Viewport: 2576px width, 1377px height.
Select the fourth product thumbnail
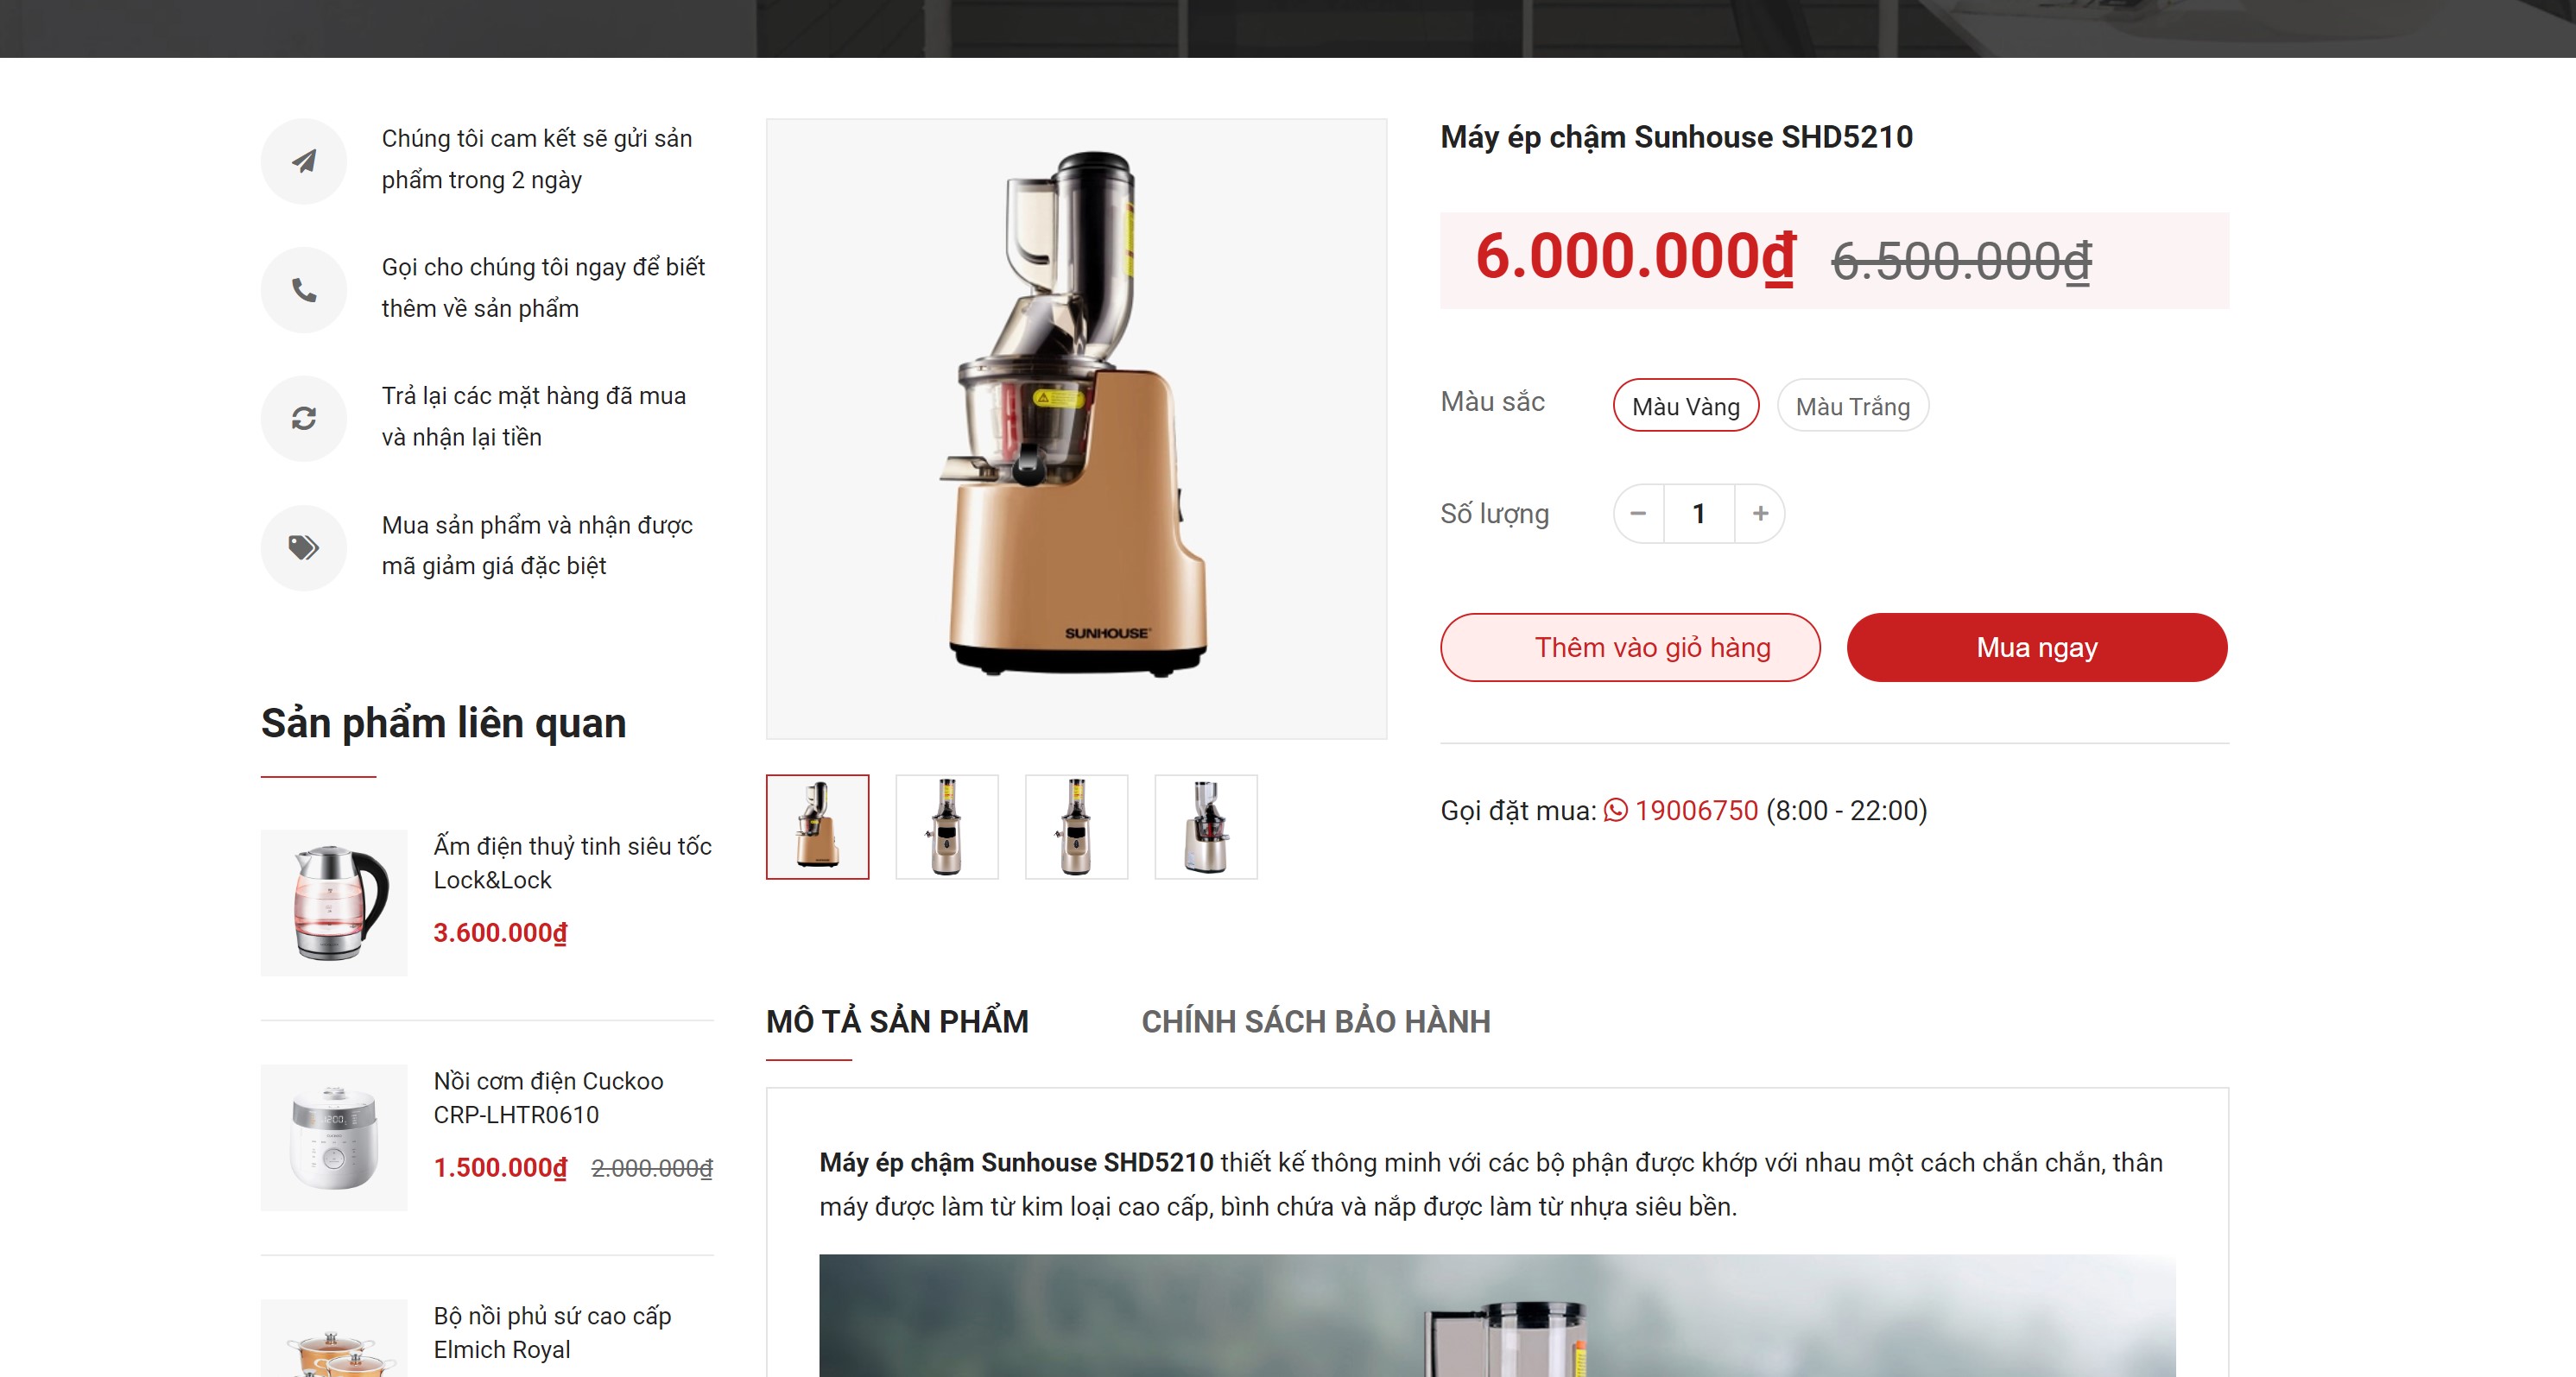(1205, 827)
